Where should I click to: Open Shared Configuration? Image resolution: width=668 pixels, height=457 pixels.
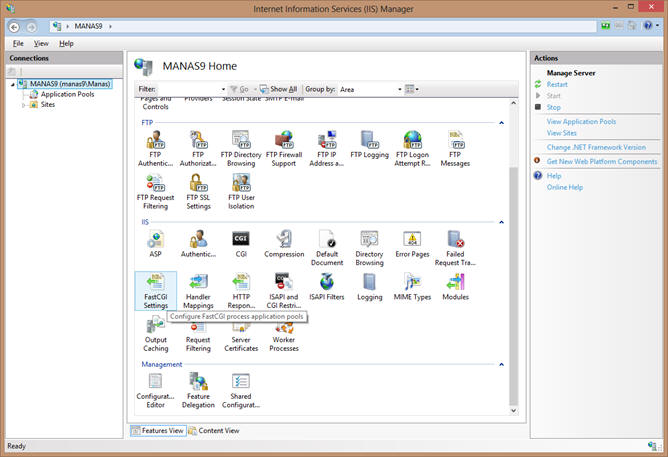click(x=241, y=391)
